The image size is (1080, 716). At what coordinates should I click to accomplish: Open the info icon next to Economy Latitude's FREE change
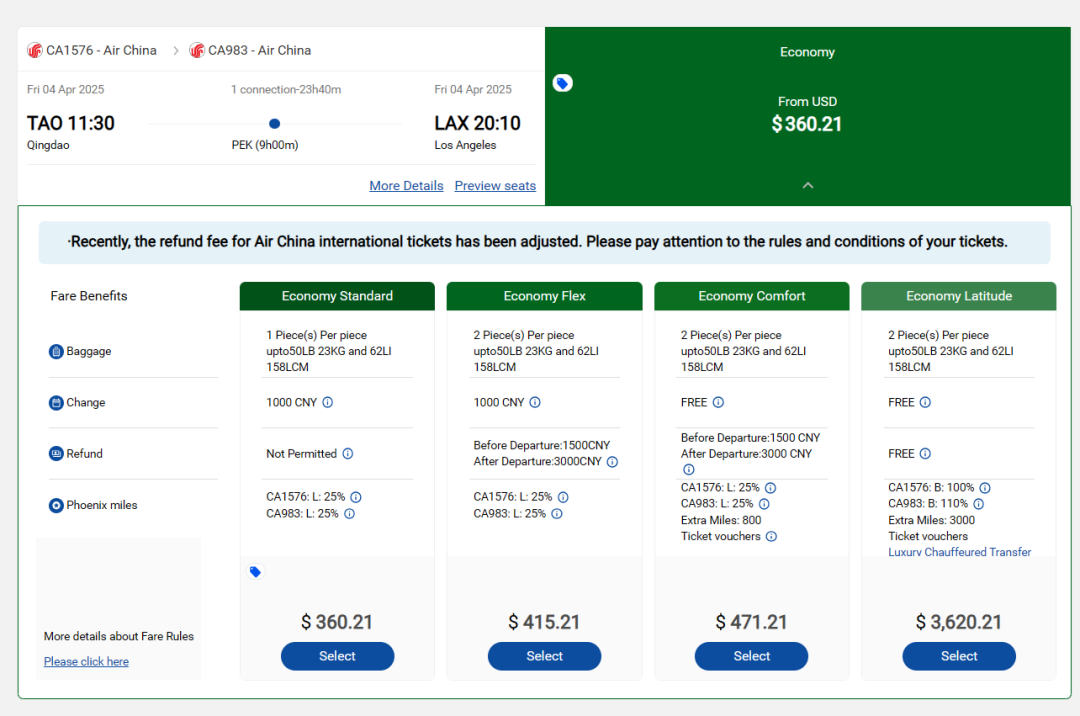click(x=925, y=402)
